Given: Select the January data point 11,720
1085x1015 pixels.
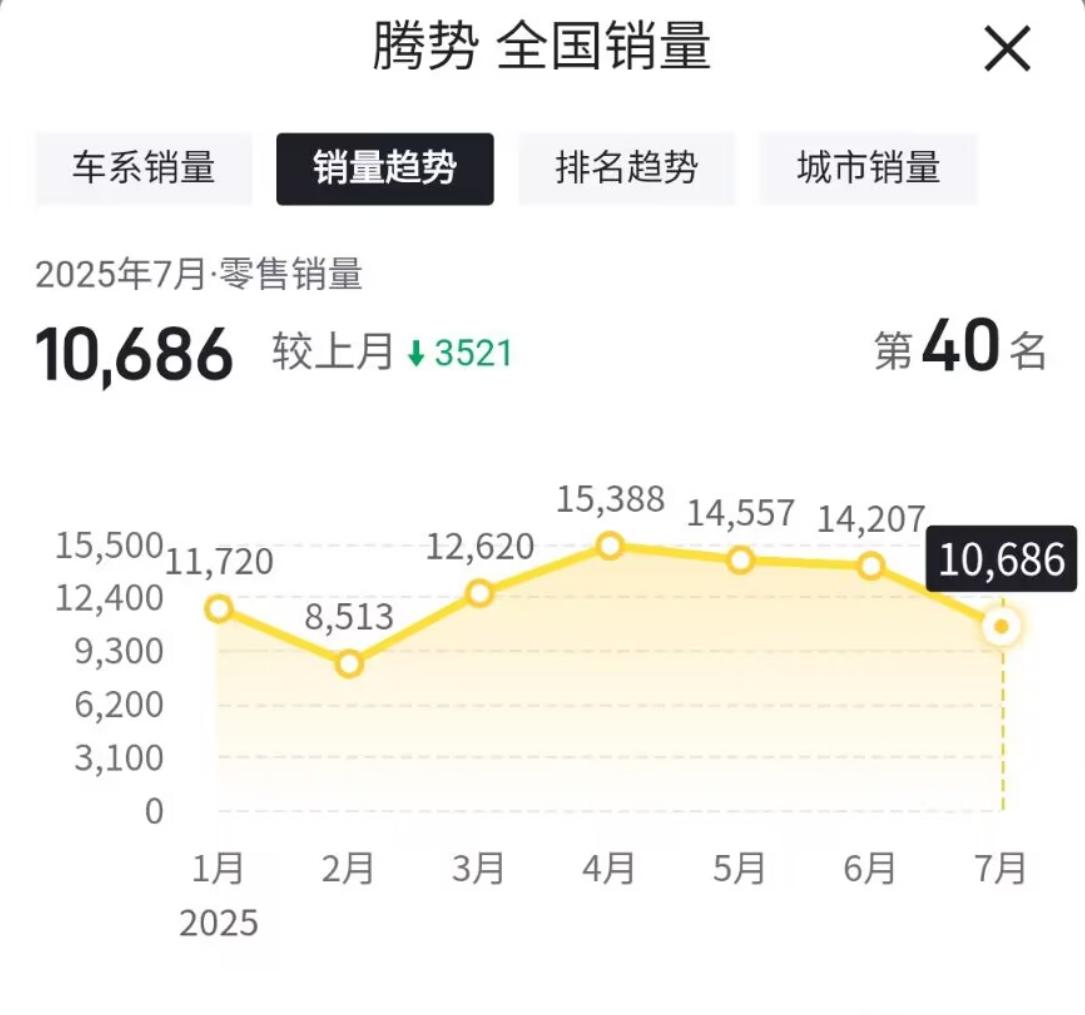Looking at the screenshot, I should click(x=219, y=609).
